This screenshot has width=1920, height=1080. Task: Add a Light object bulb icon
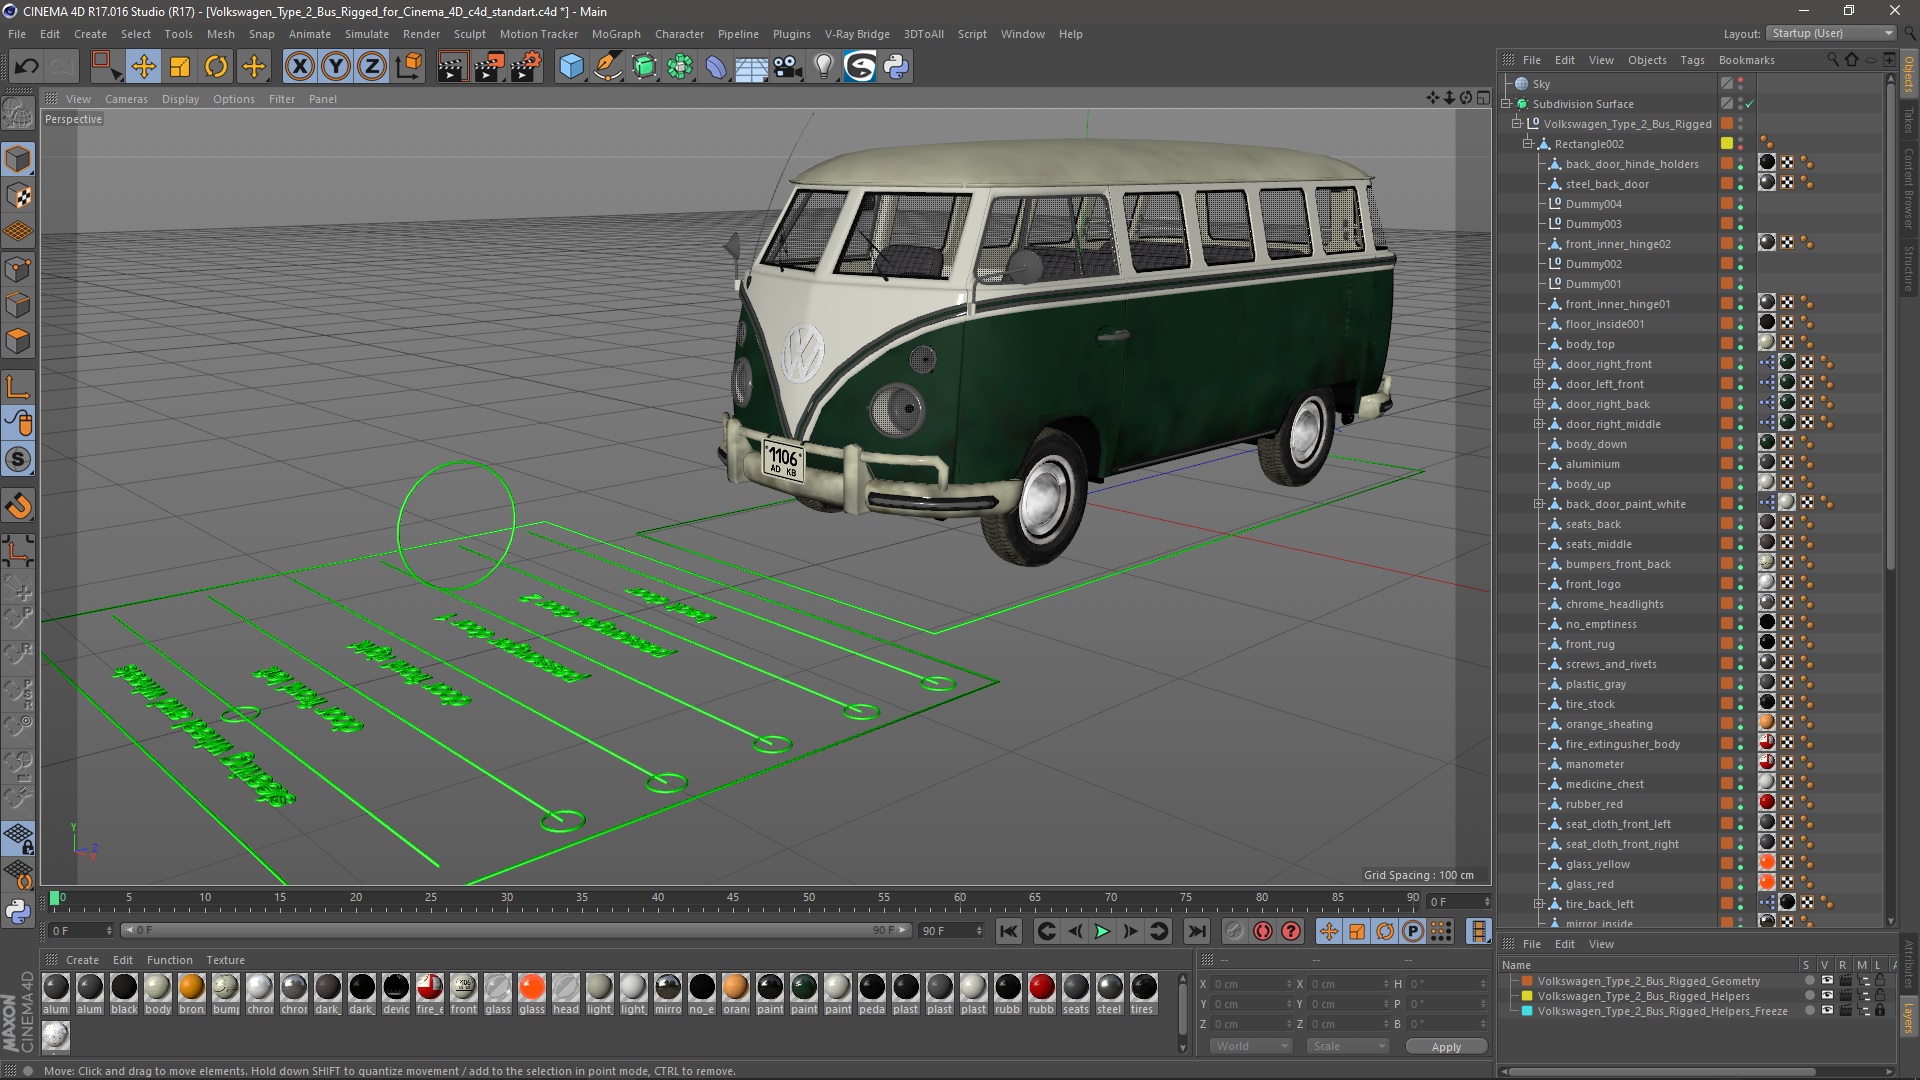pyautogui.click(x=824, y=67)
